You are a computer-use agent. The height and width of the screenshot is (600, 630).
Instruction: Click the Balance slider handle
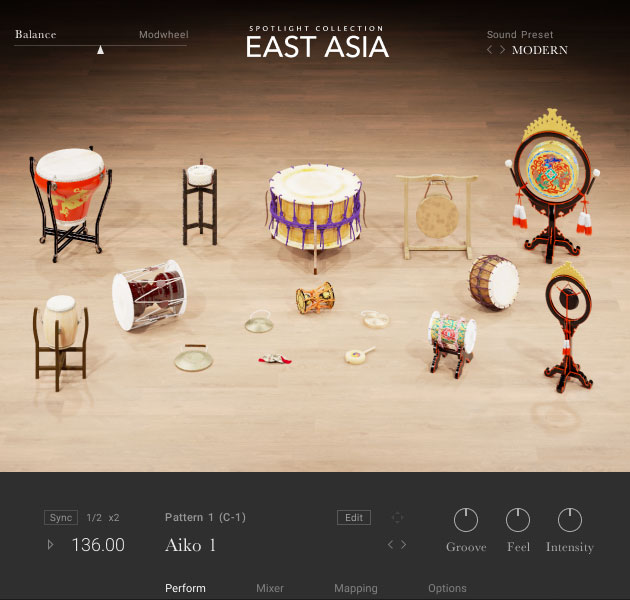pyautogui.click(x=100, y=50)
